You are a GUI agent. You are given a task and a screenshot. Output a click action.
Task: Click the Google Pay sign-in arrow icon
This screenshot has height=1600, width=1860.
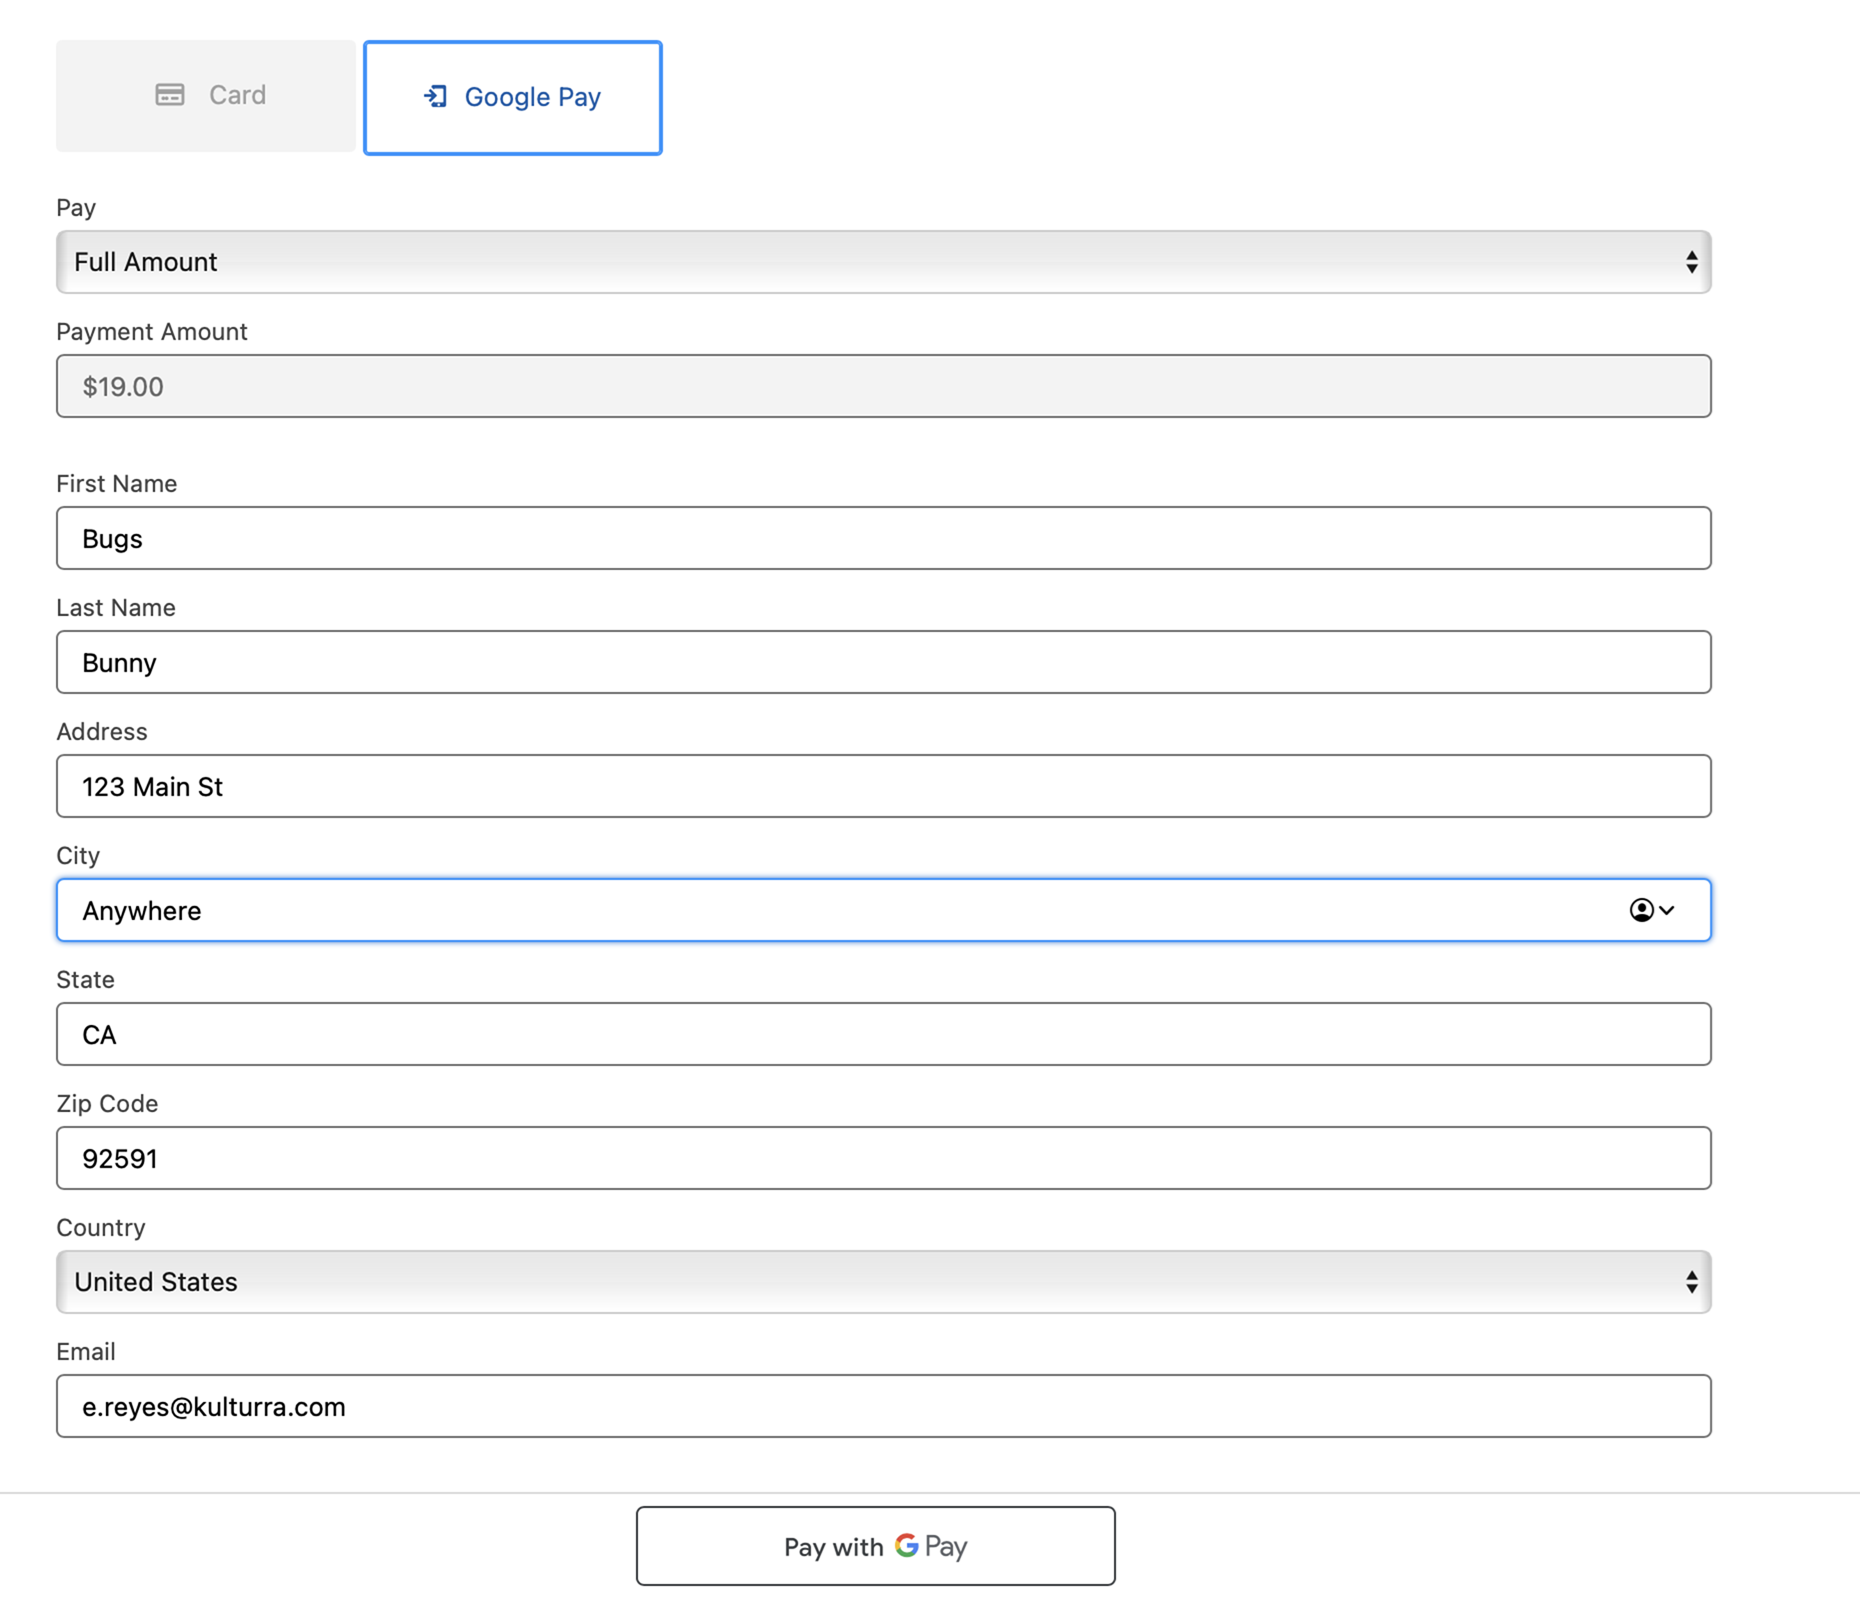tap(436, 96)
